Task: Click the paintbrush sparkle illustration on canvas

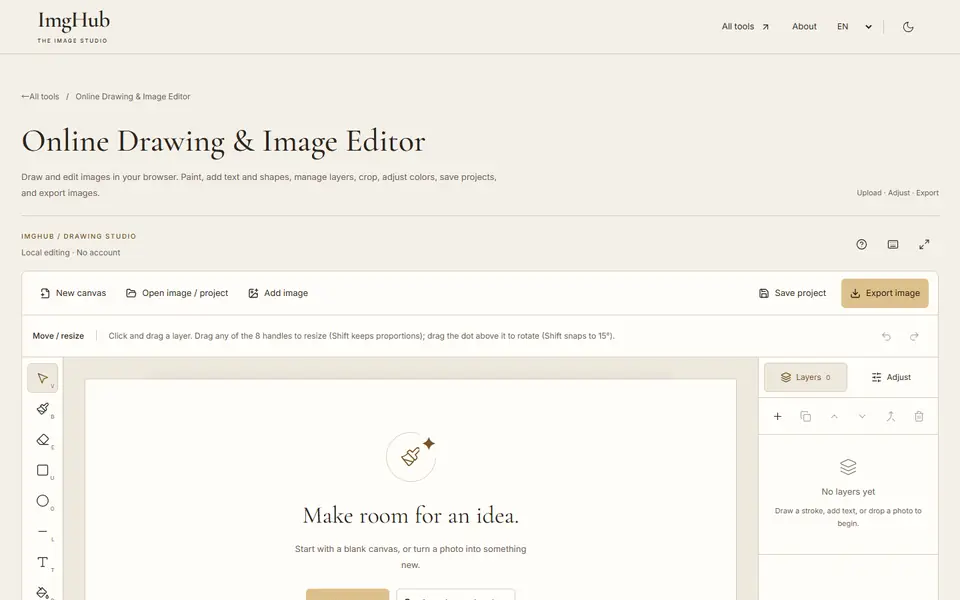Action: click(x=411, y=456)
